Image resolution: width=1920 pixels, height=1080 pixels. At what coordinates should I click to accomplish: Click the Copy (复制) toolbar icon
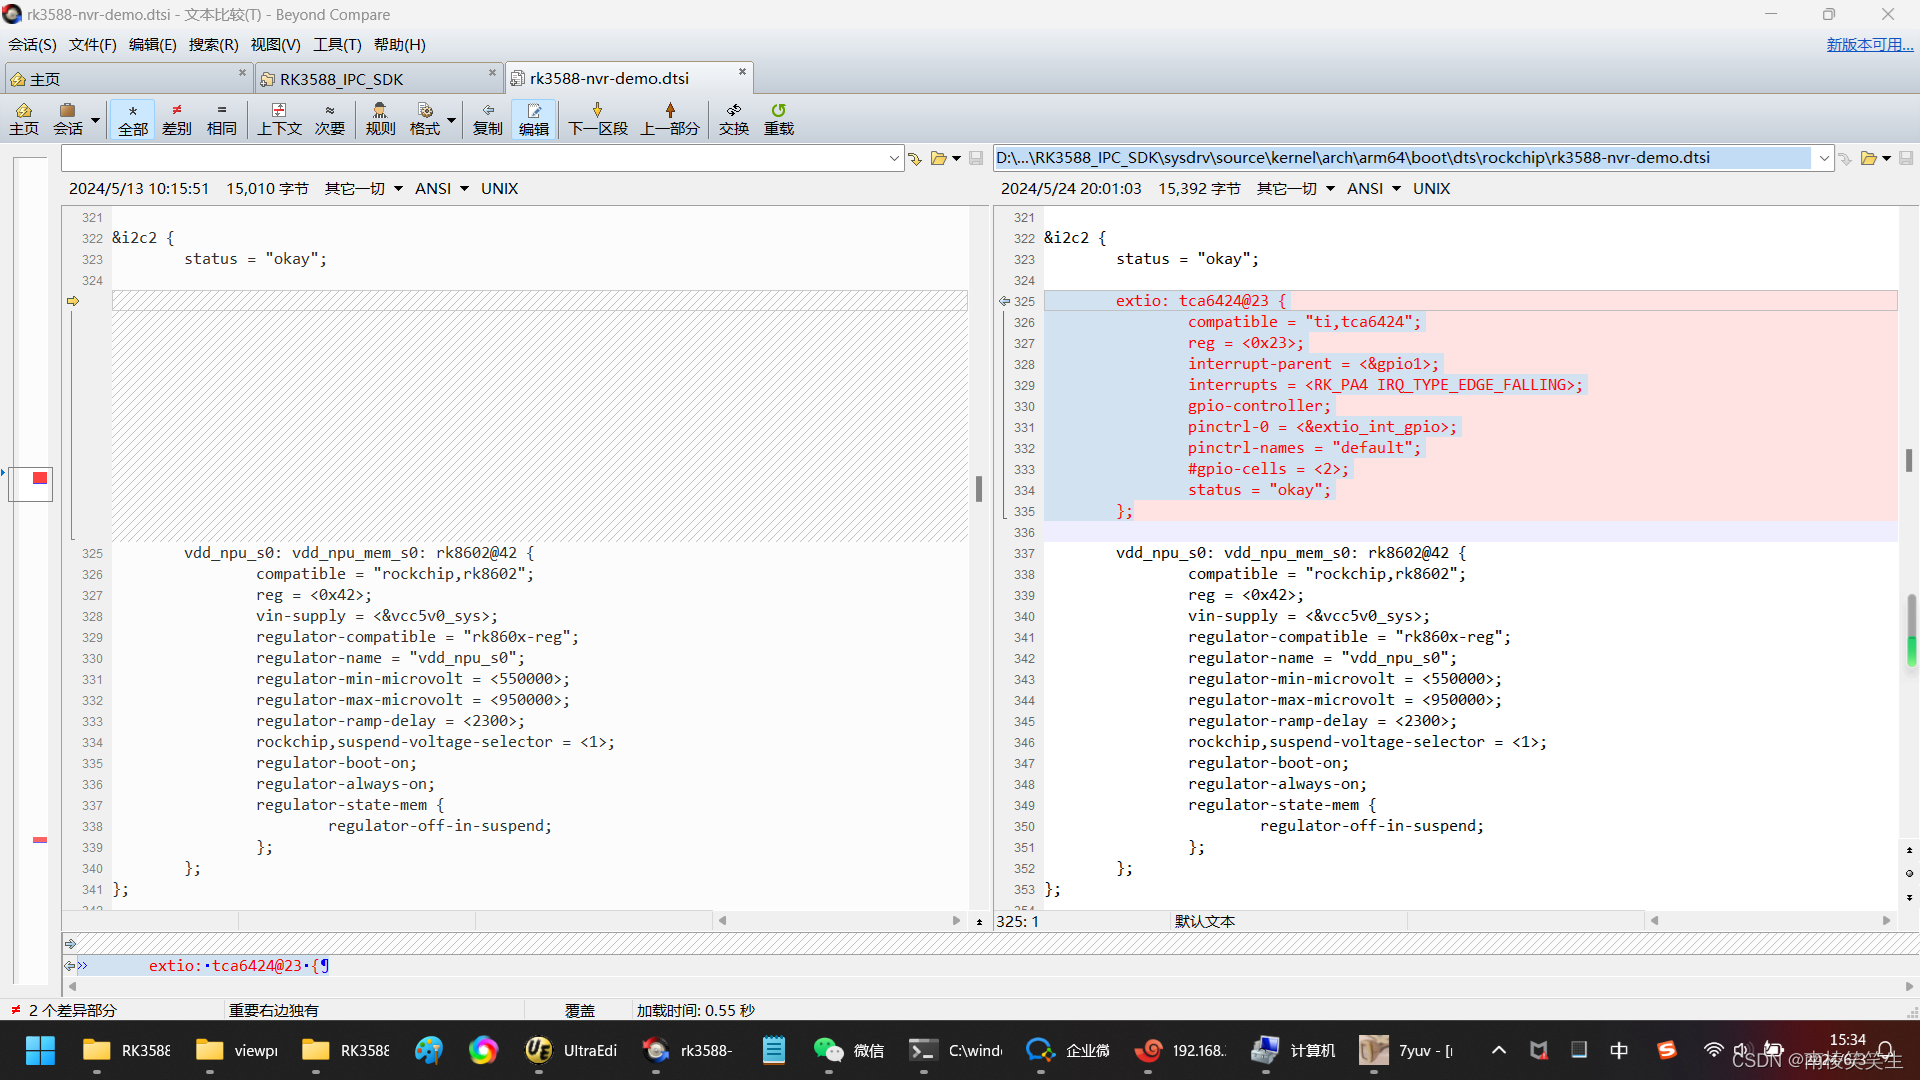[487, 118]
